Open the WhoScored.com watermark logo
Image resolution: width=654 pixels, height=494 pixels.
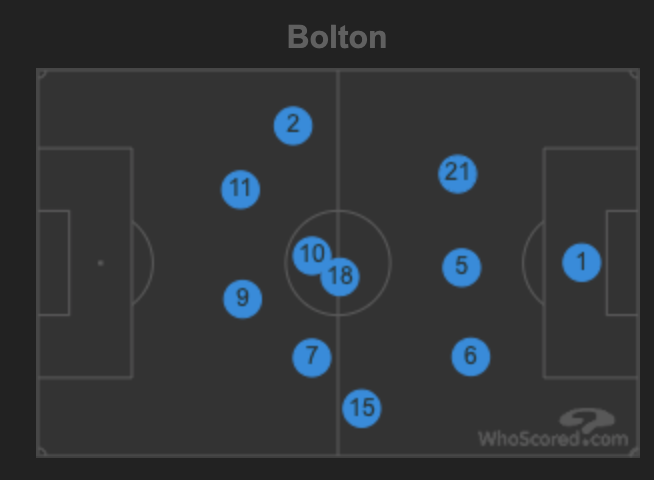click(x=553, y=428)
